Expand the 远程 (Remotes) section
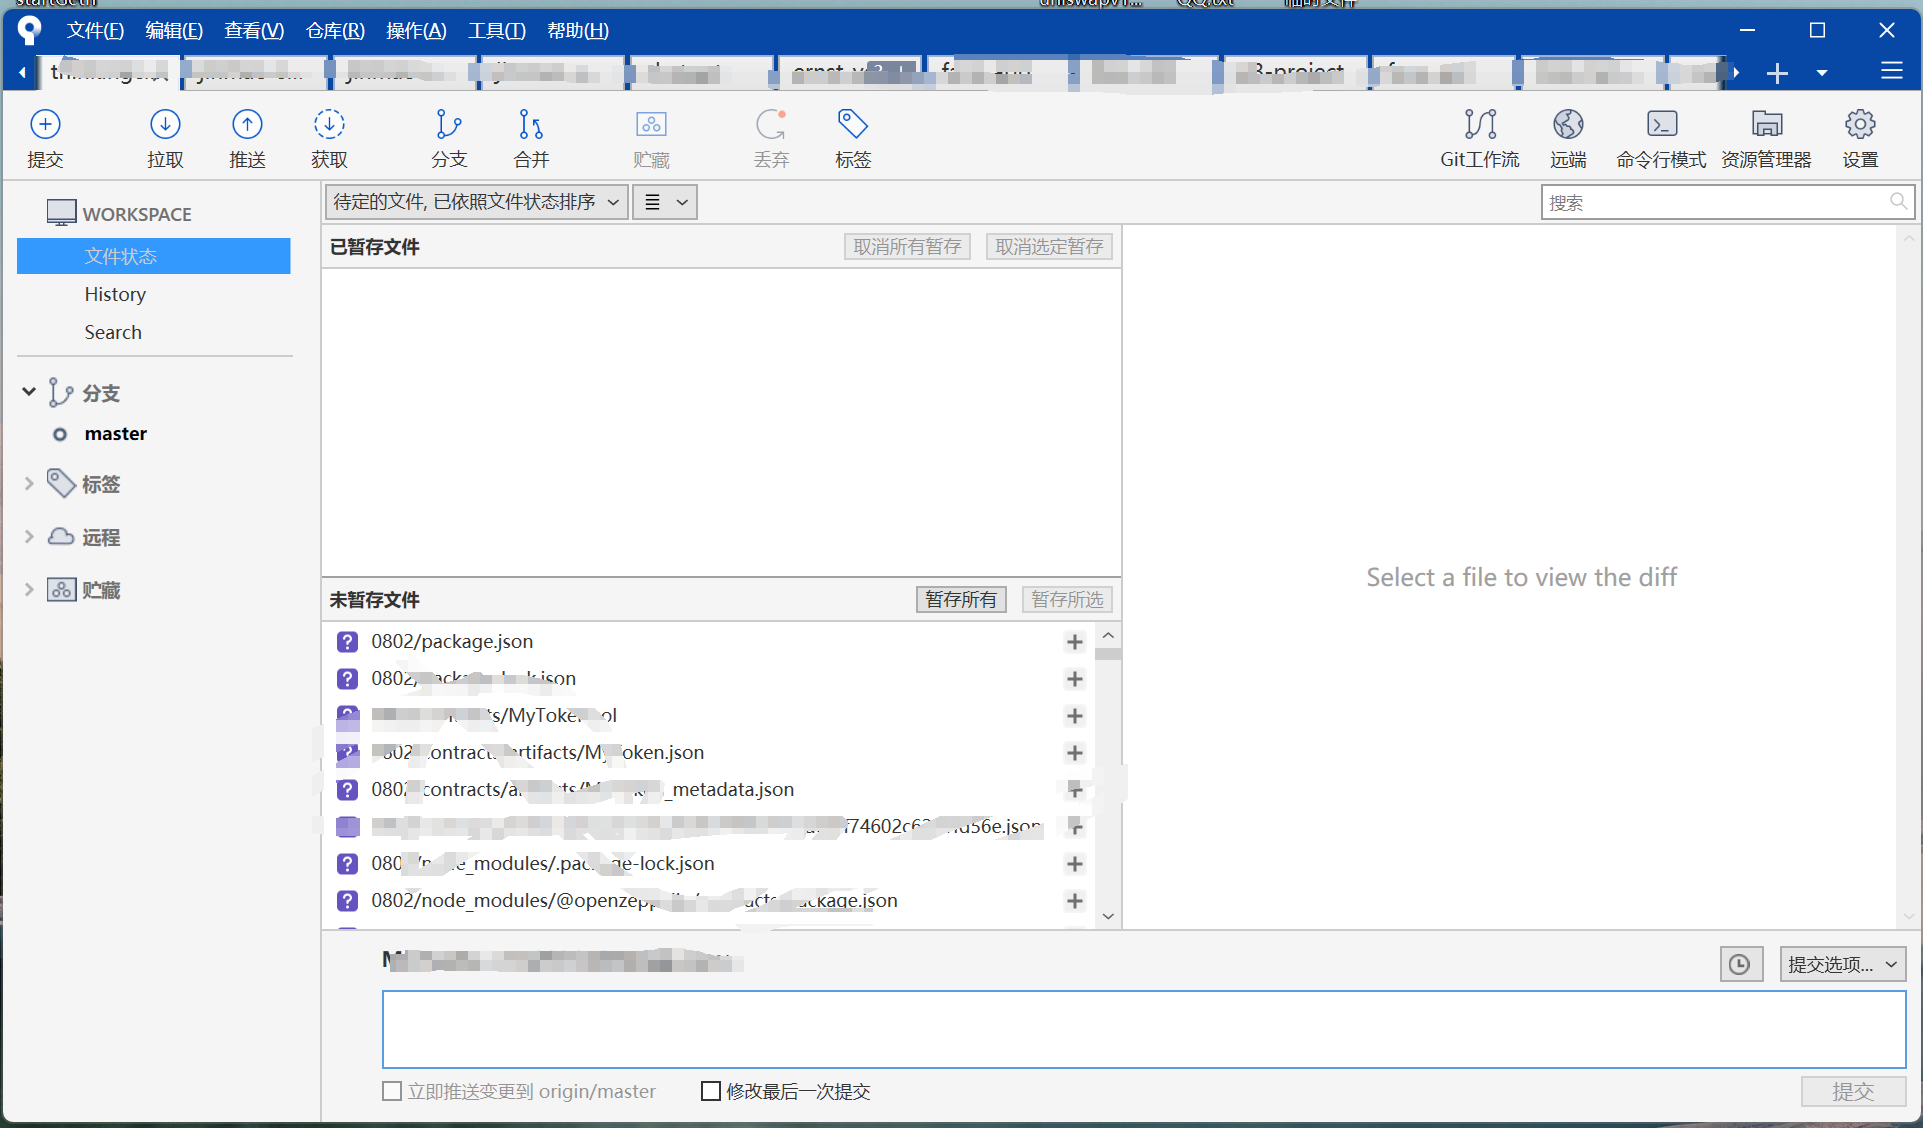This screenshot has height=1128, width=1923. [x=29, y=537]
